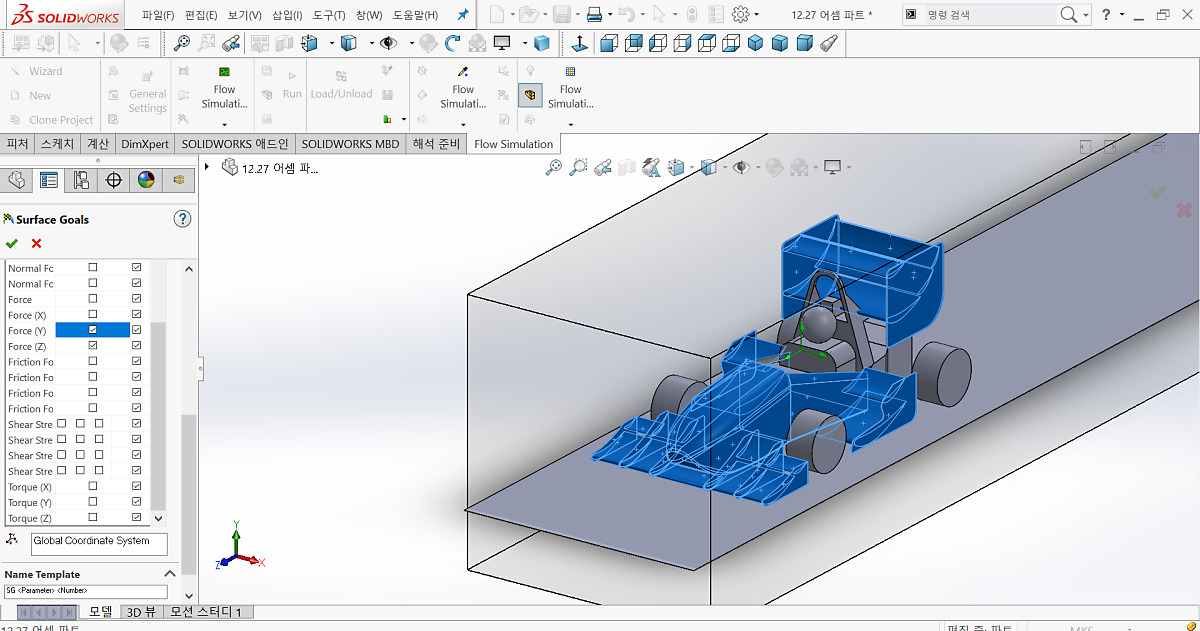This screenshot has height=631, width=1200.
Task: Open Surface Goals help question icon
Action: click(182, 219)
